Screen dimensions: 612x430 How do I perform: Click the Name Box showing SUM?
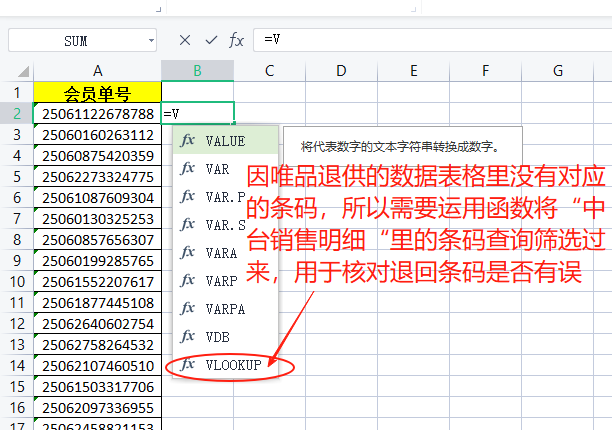pyautogui.click(x=75, y=41)
